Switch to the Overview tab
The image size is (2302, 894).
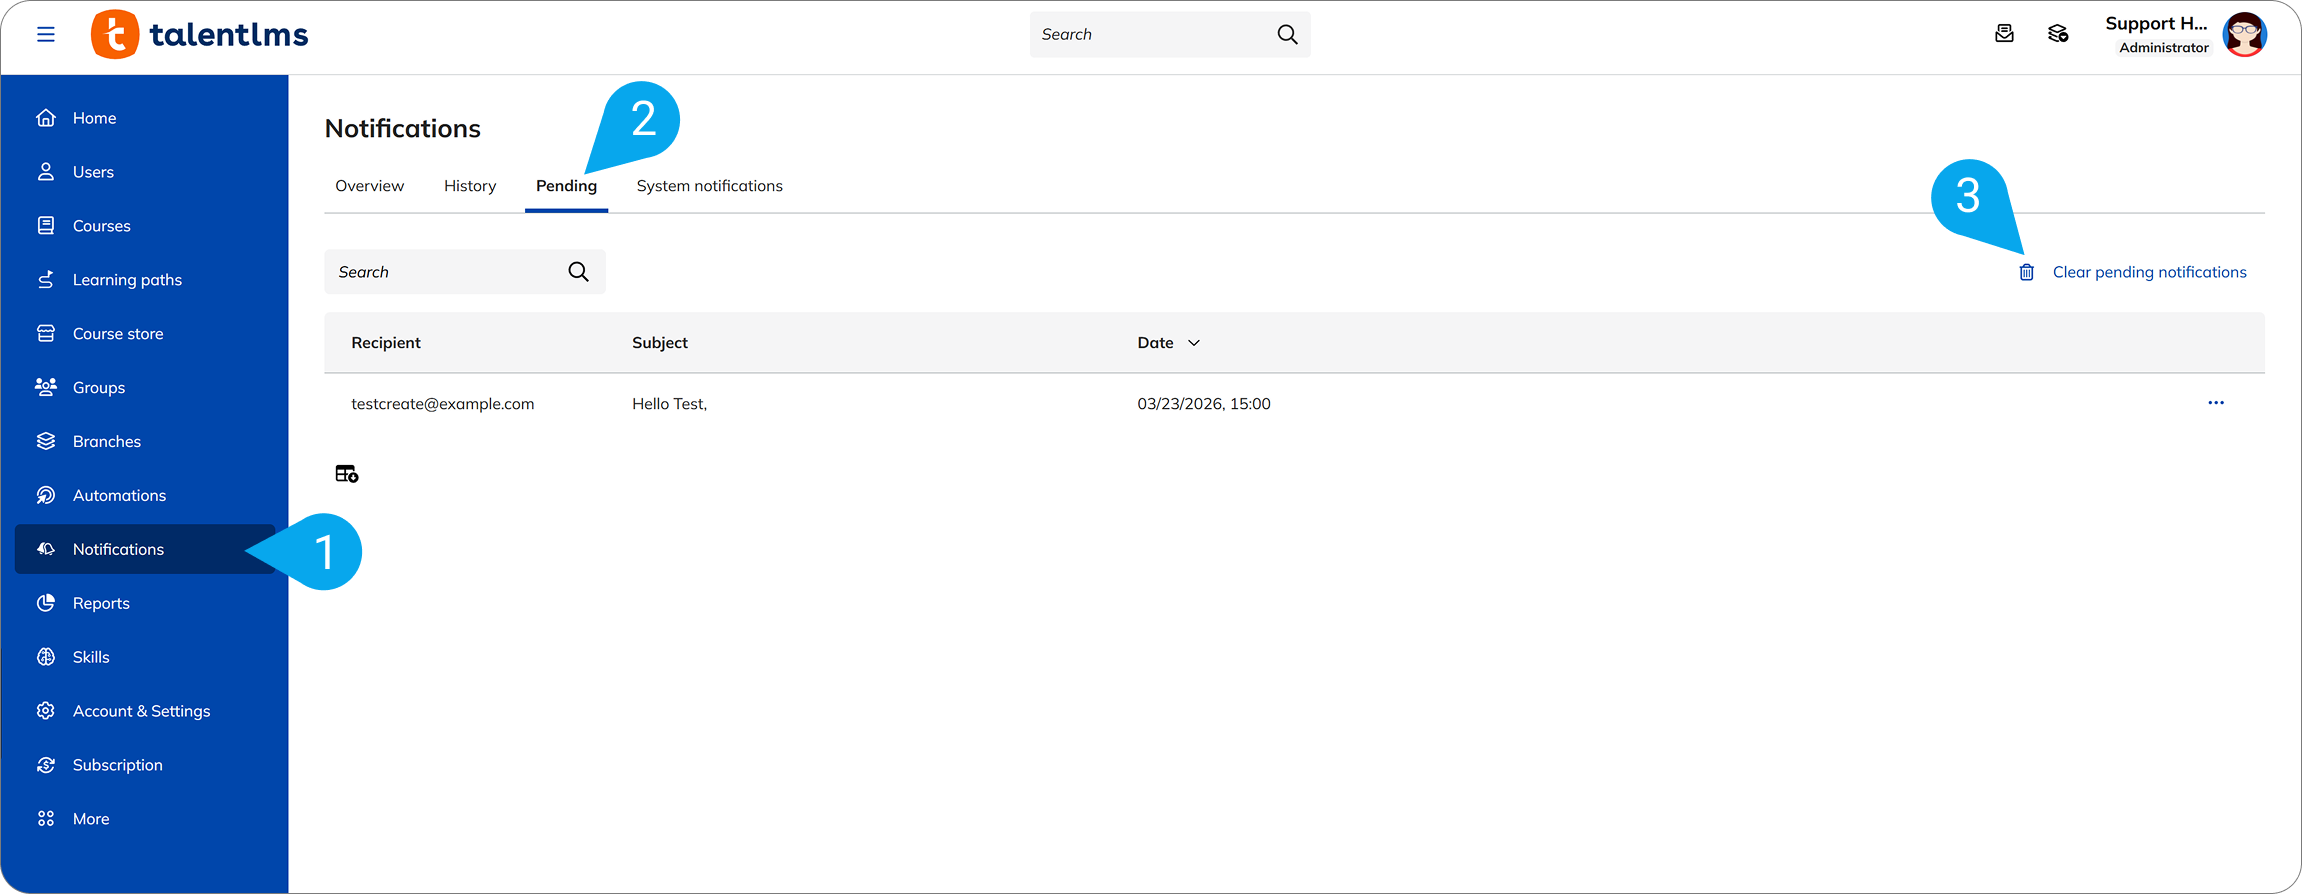tap(369, 186)
